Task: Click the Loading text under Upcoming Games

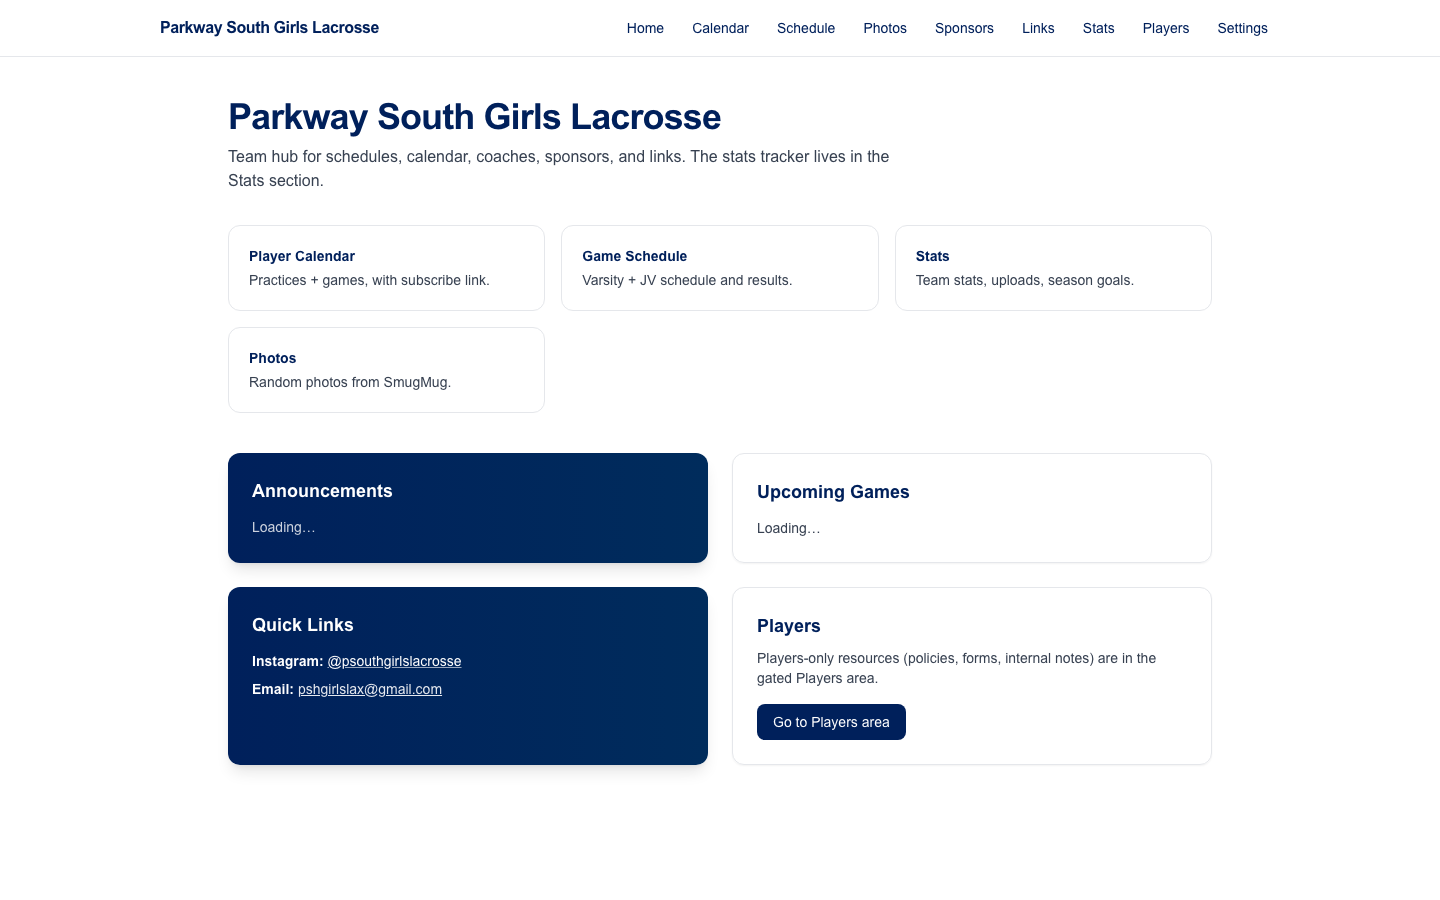Action: pos(789,528)
